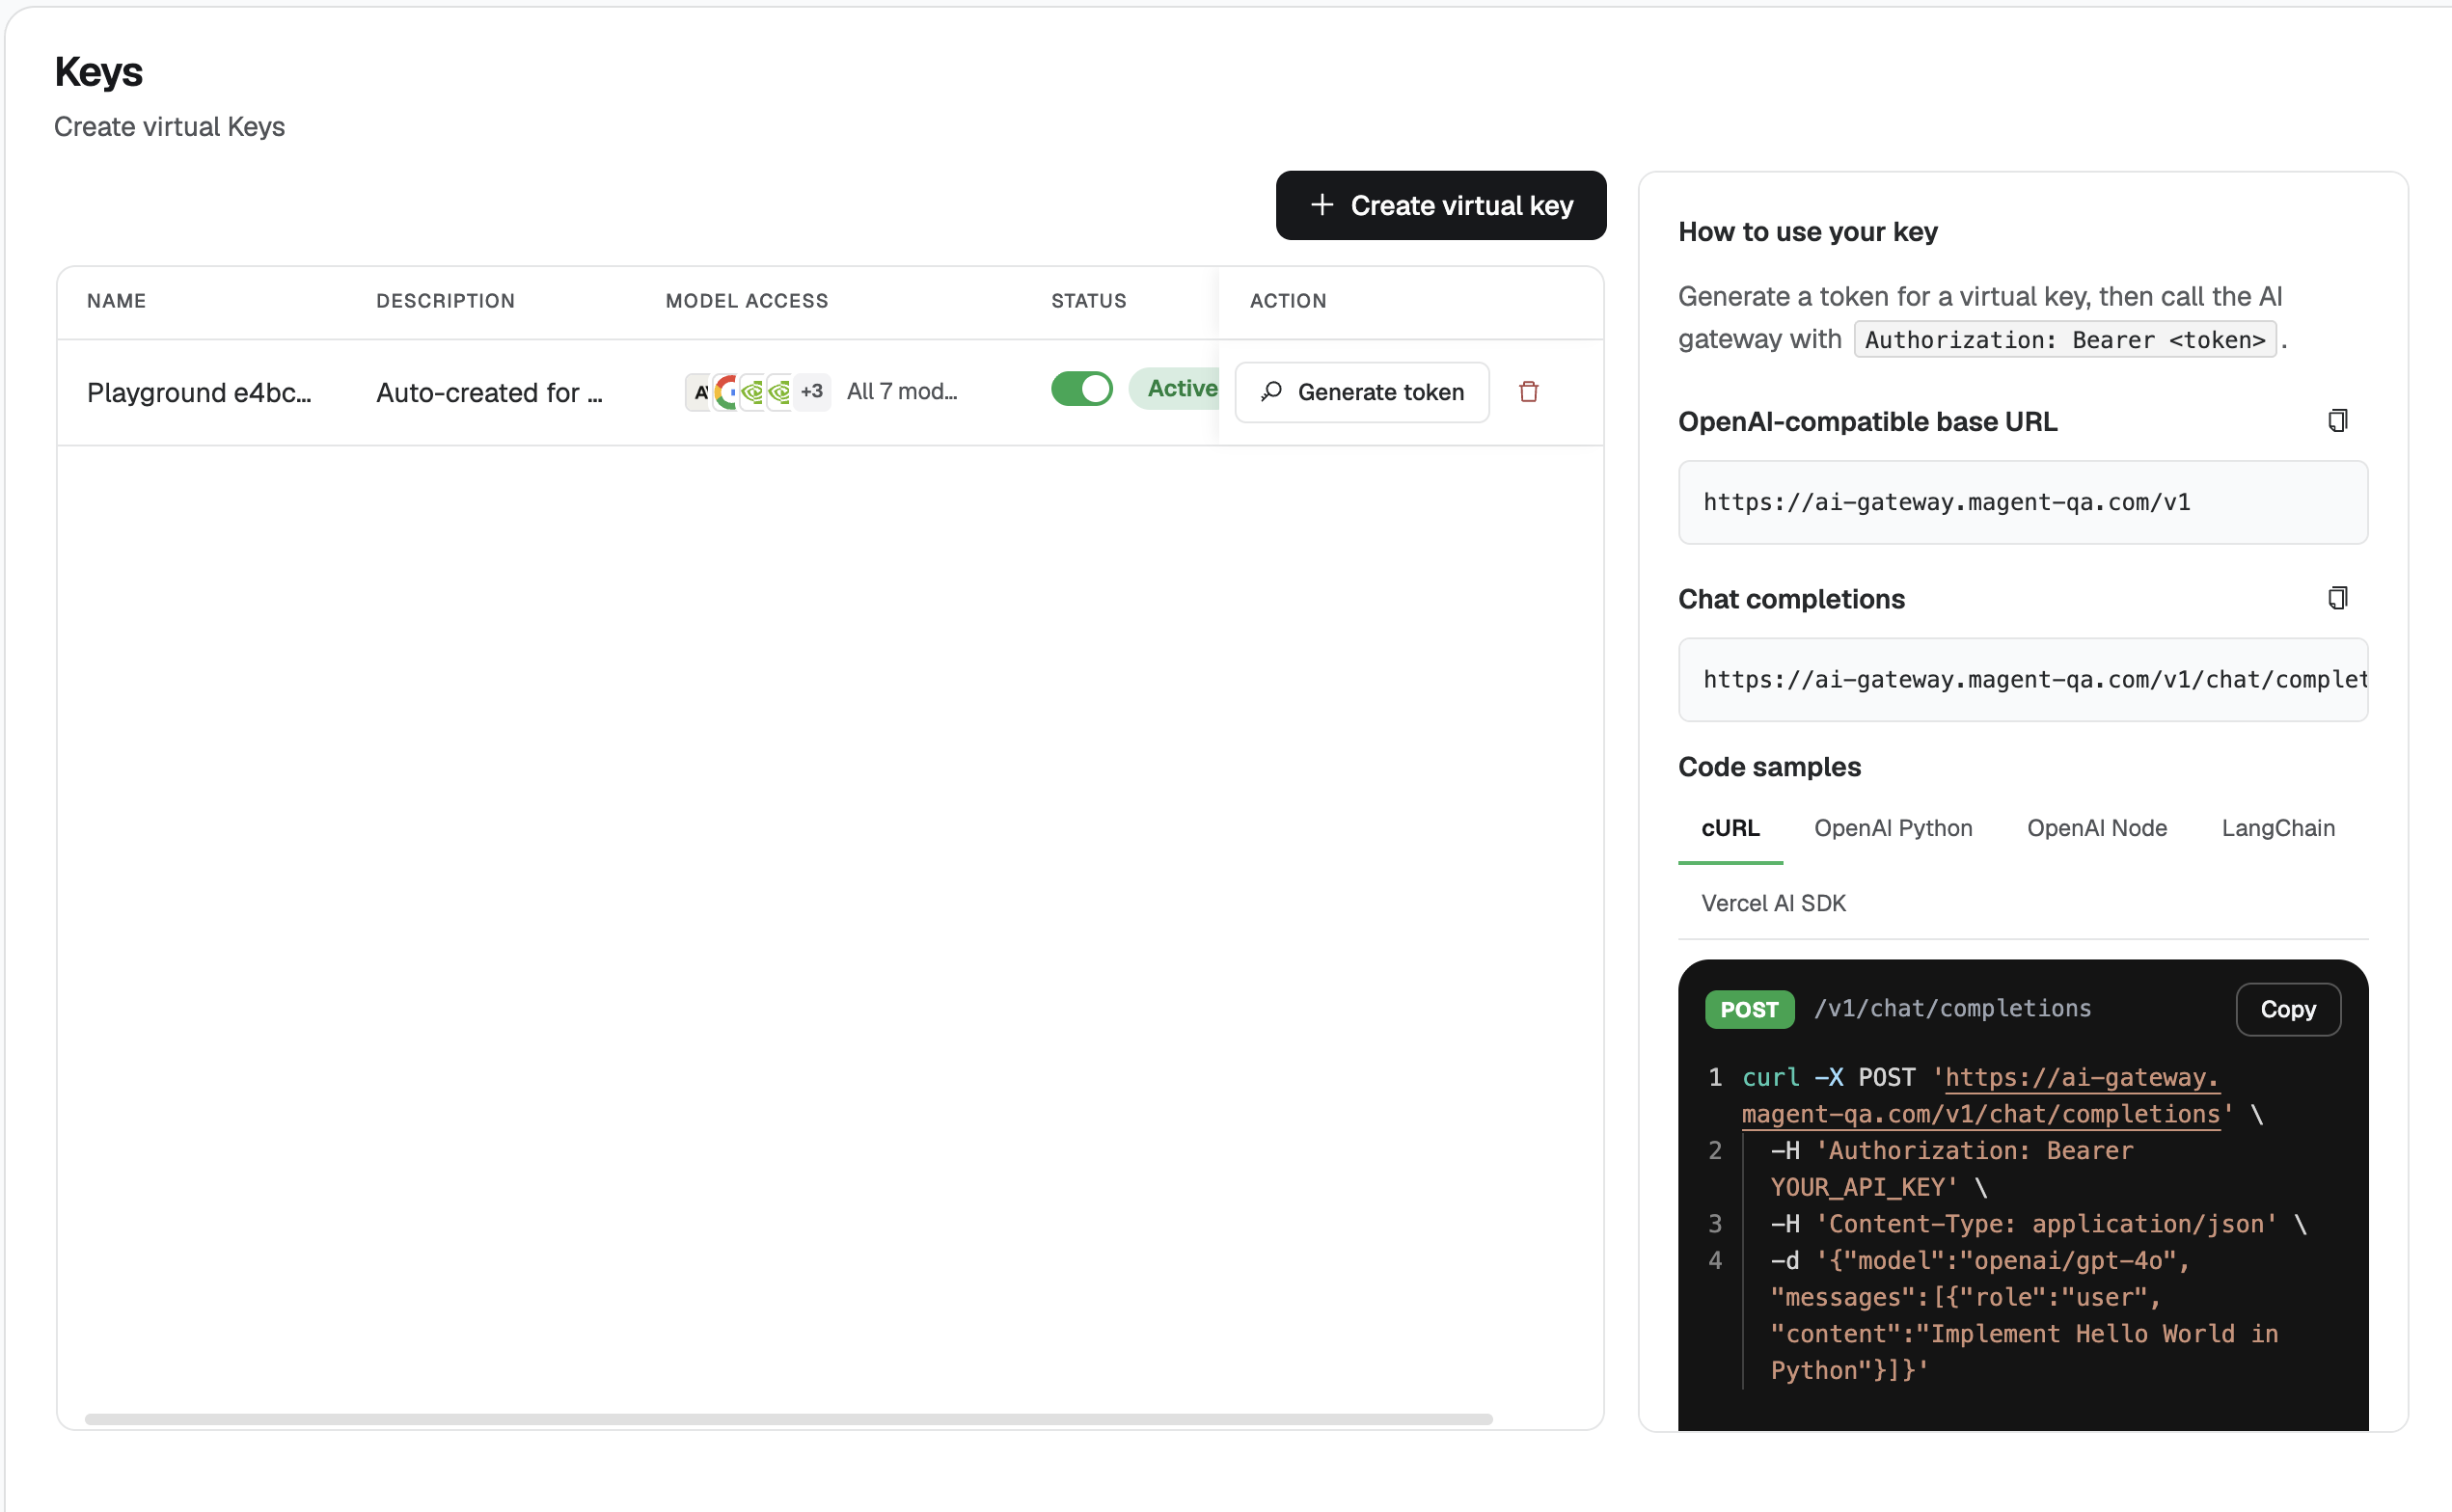Image resolution: width=2452 pixels, height=1512 pixels.
Task: Click the horizontal scrollbar under the keys table
Action: 788,1419
